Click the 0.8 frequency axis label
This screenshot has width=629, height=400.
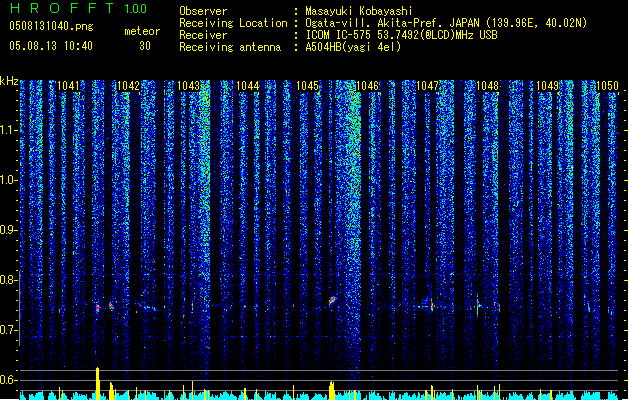coord(8,280)
